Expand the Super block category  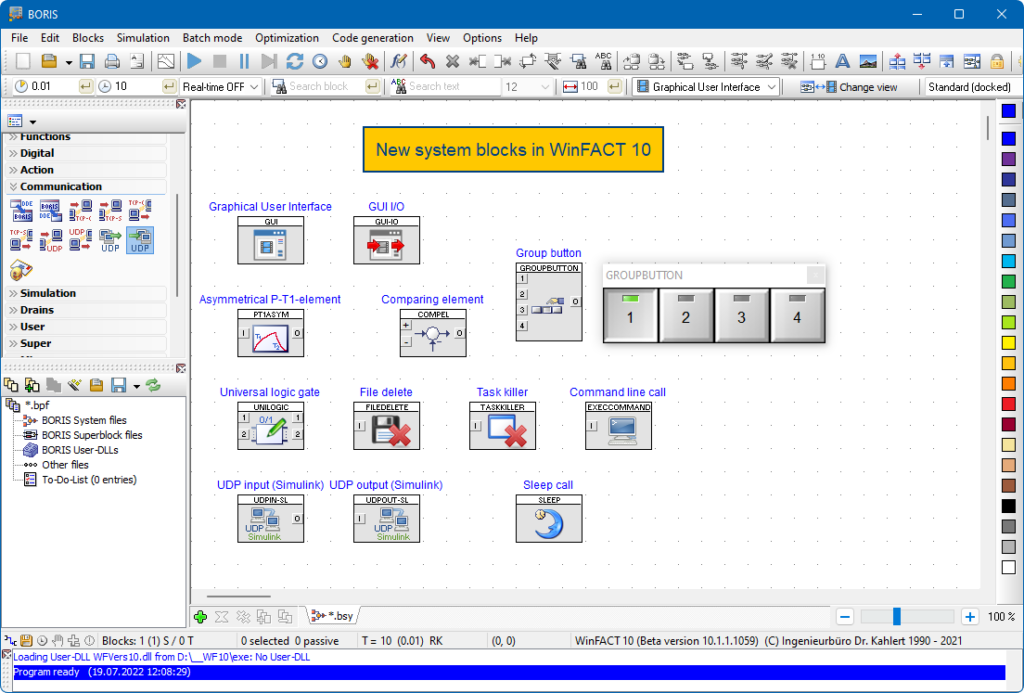coord(86,344)
